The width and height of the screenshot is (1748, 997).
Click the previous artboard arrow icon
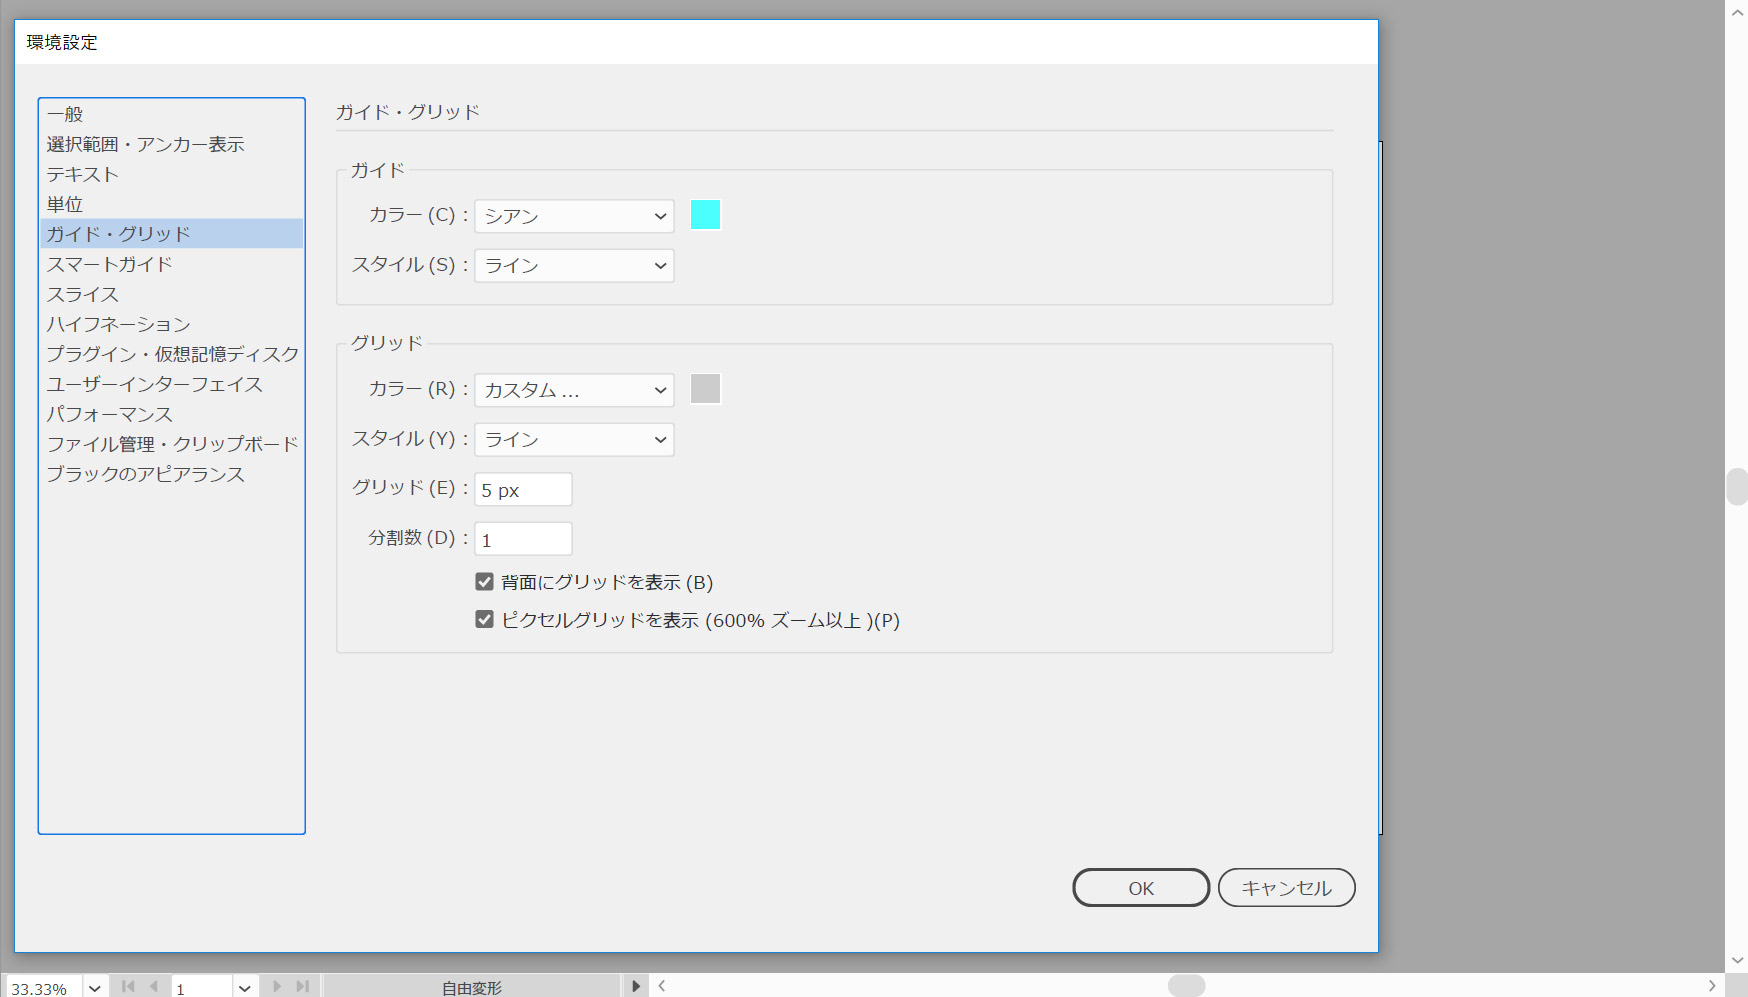pyautogui.click(x=153, y=986)
